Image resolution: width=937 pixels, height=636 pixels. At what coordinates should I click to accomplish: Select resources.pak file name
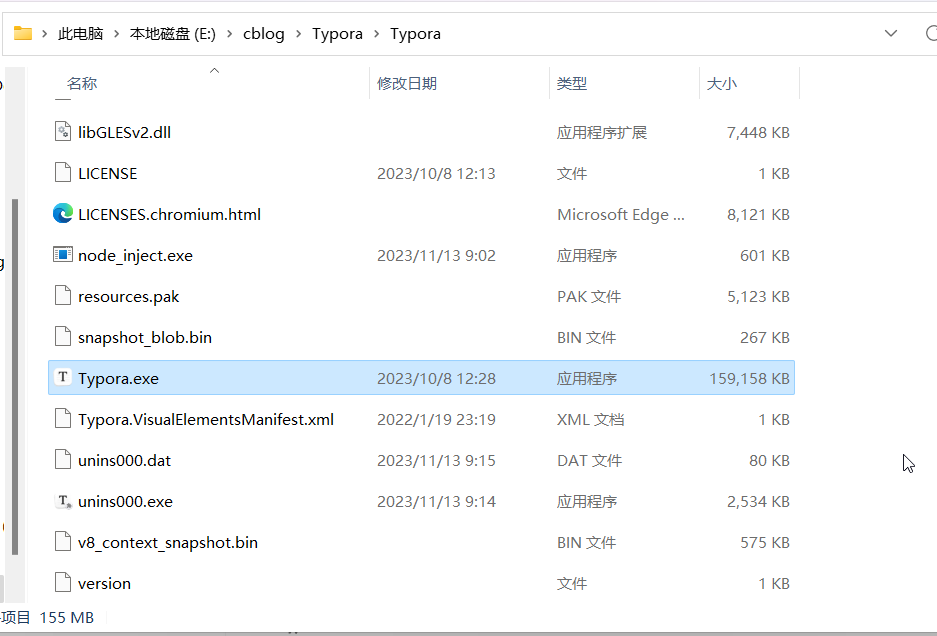pyautogui.click(x=128, y=296)
